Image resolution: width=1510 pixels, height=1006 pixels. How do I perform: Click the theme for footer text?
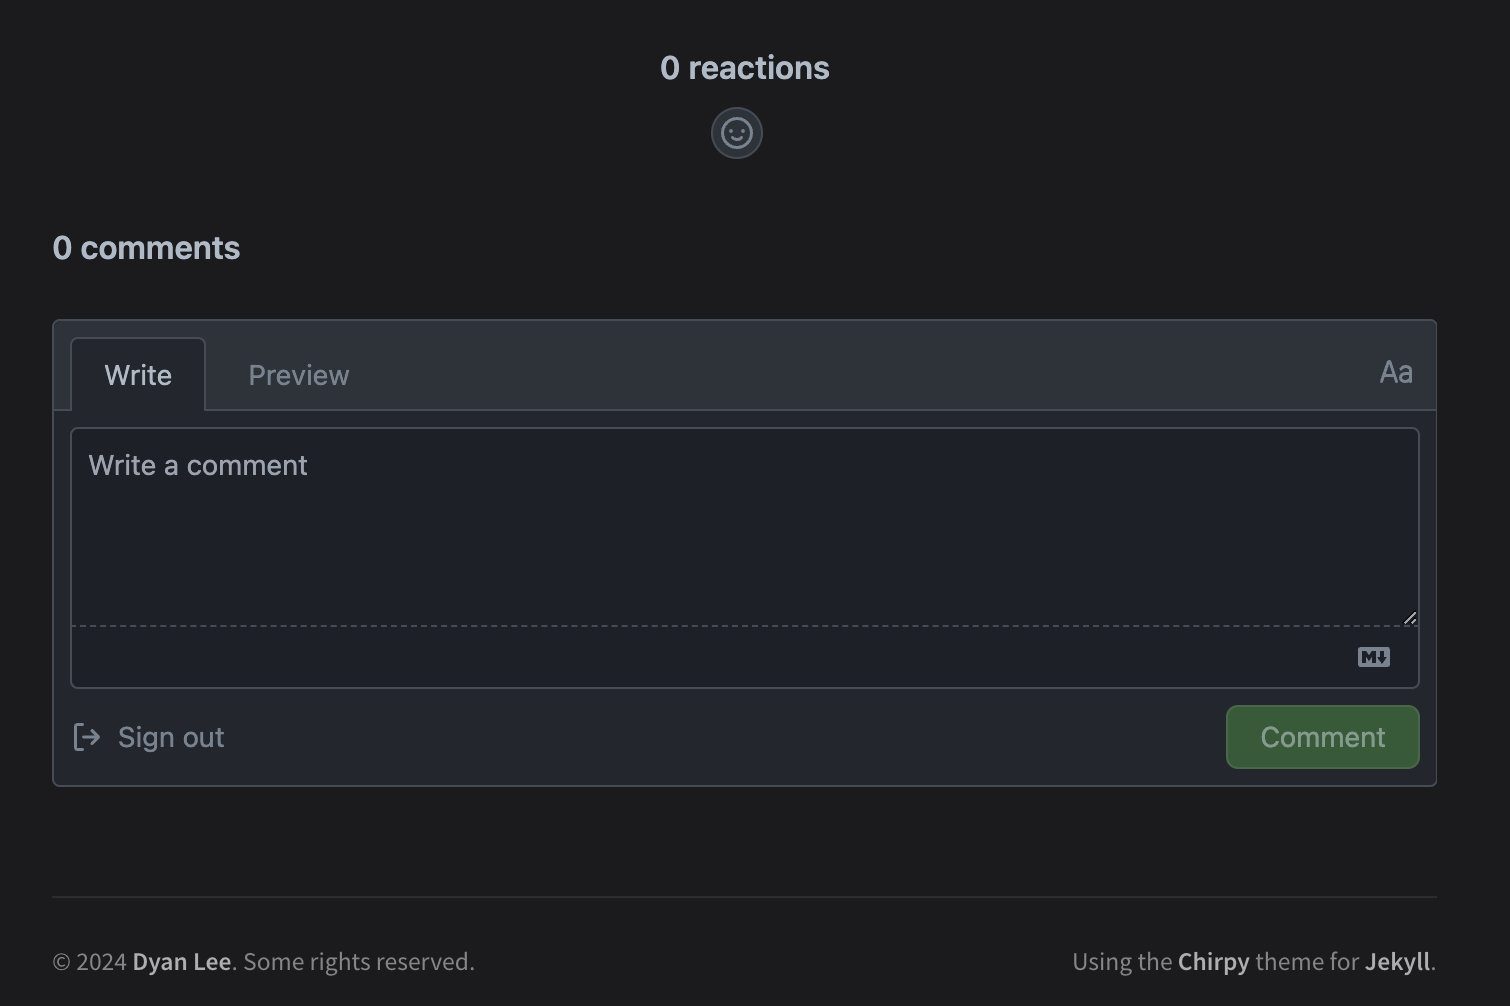[1307, 962]
